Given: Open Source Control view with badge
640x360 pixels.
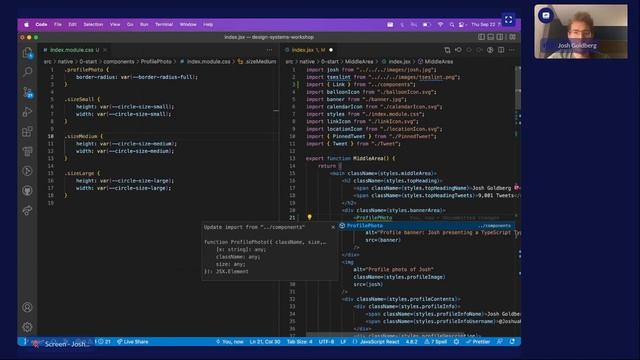Looking at the screenshot, I should 27,92.
